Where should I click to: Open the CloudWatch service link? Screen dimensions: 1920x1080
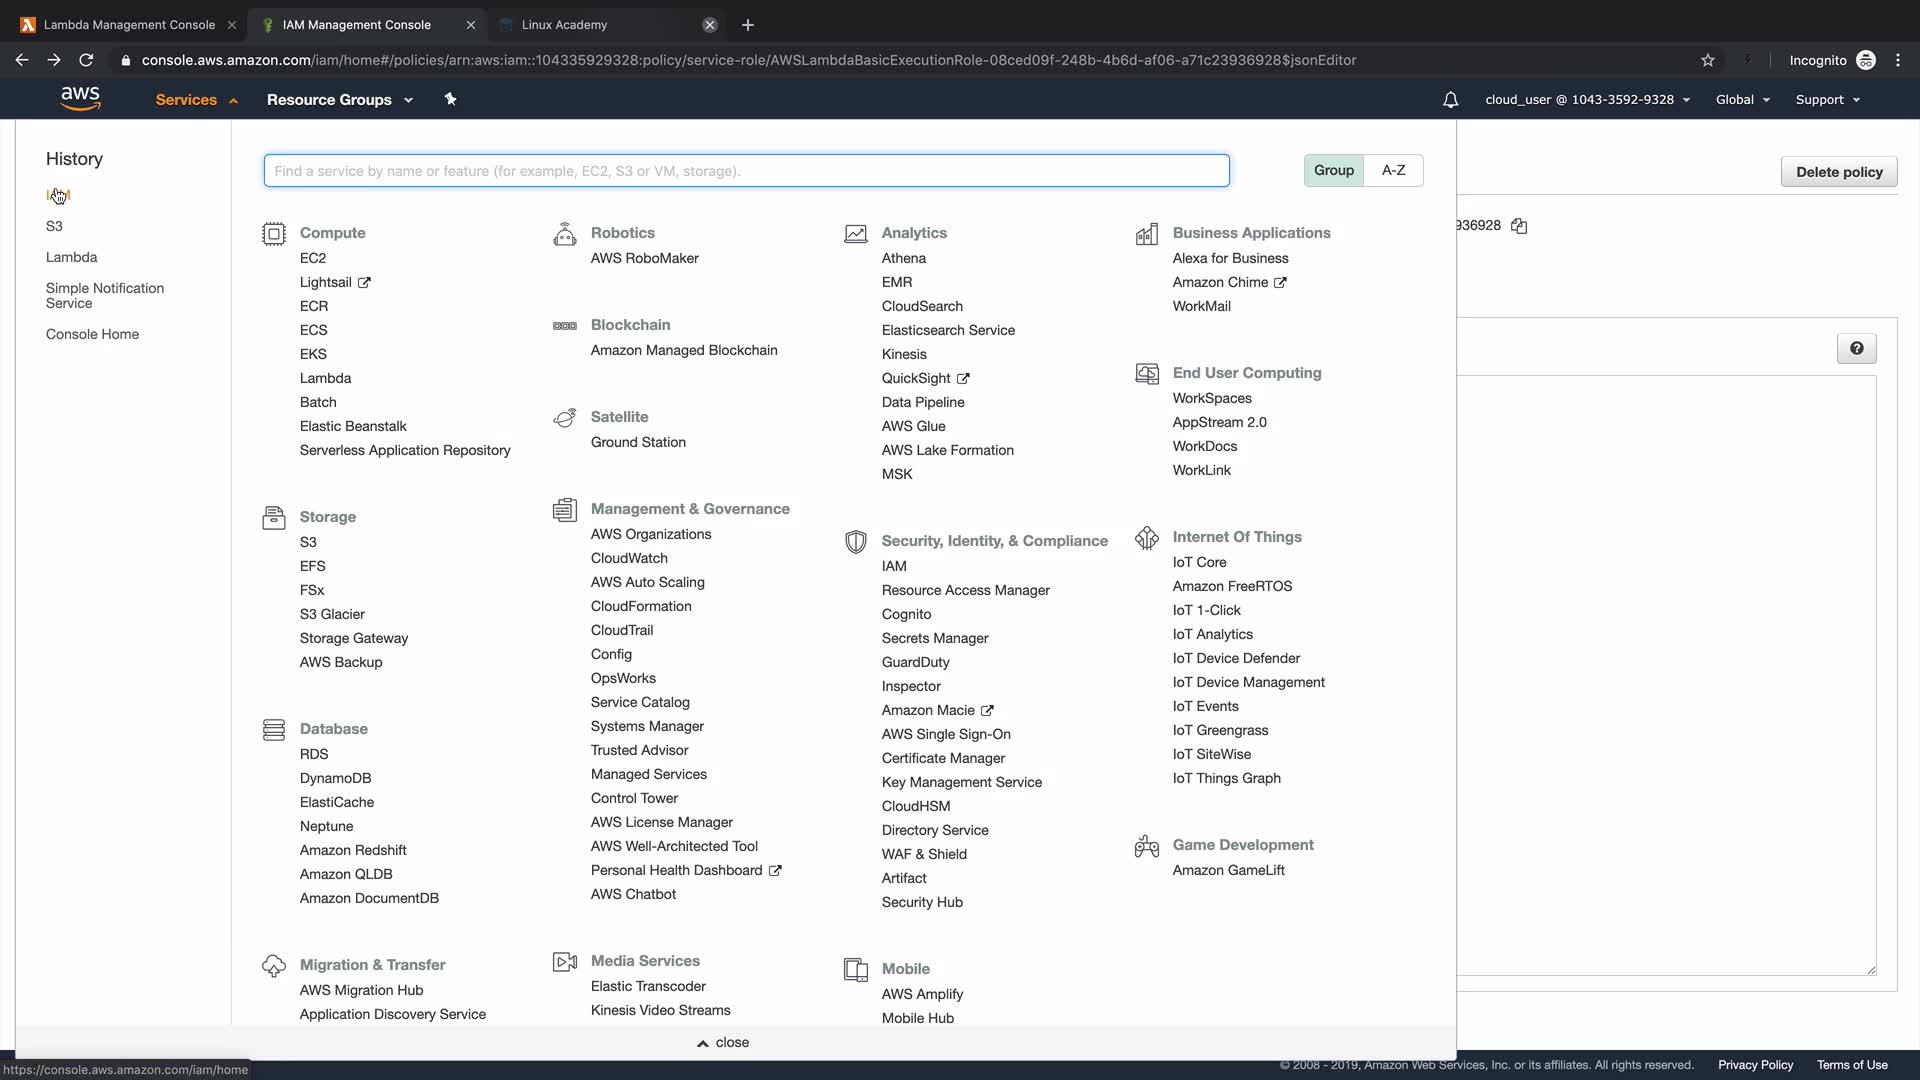pos(629,558)
